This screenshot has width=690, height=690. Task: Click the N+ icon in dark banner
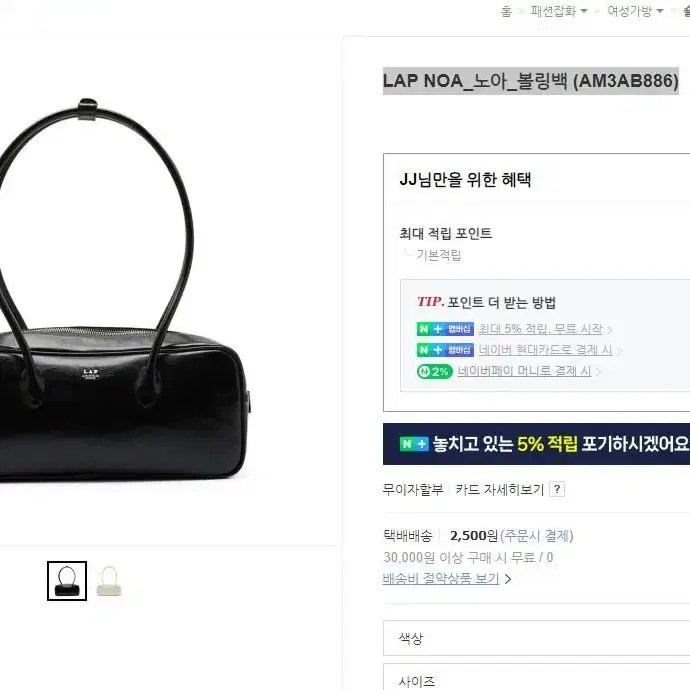[x=414, y=444]
